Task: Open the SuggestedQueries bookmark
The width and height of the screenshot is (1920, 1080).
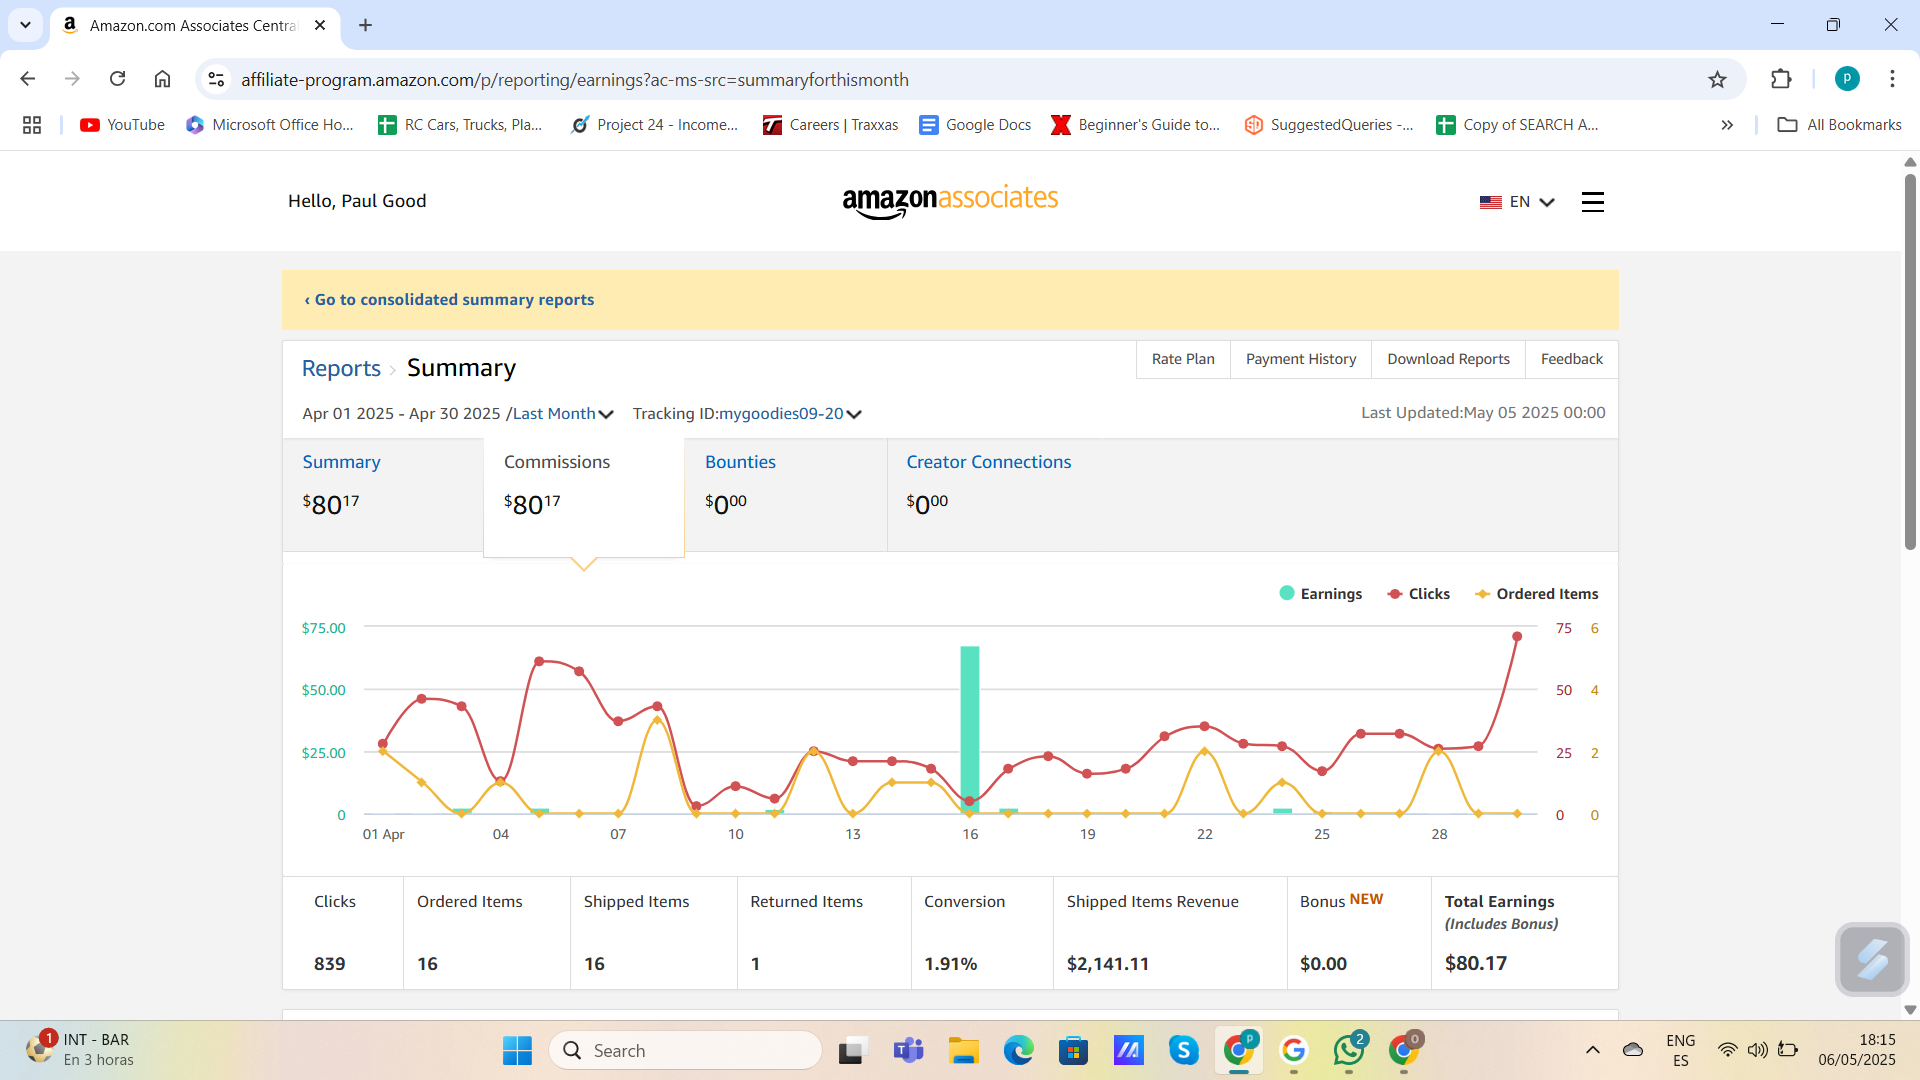Action: pyautogui.click(x=1329, y=125)
